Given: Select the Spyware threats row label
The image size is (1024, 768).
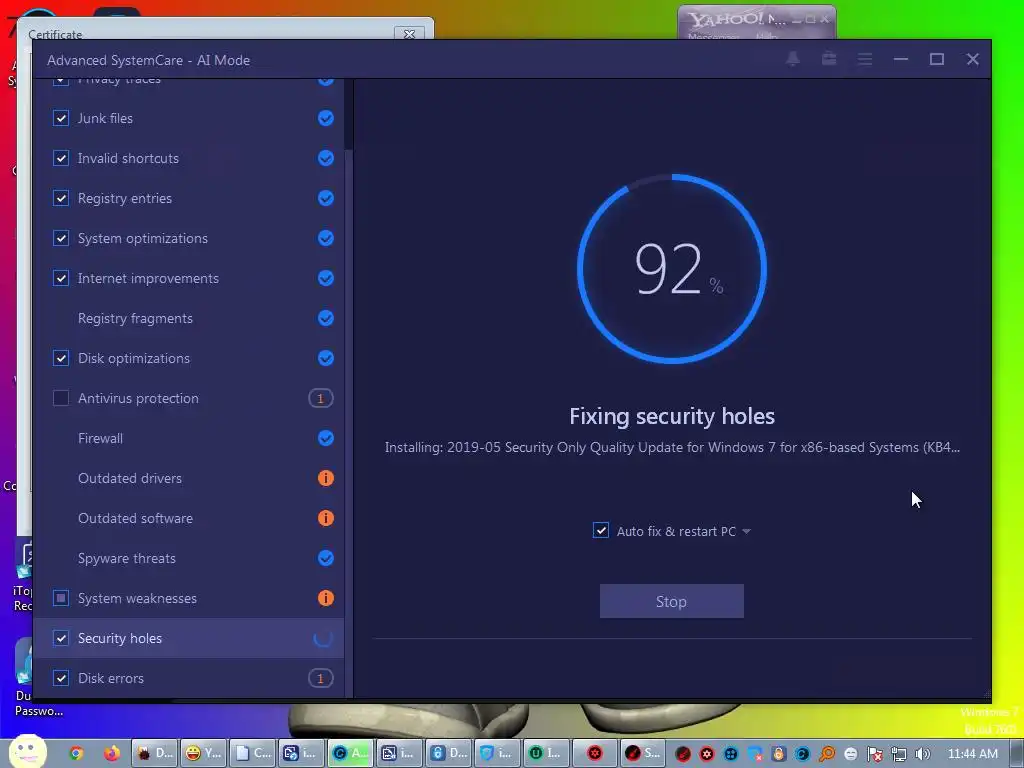Looking at the screenshot, I should [127, 558].
